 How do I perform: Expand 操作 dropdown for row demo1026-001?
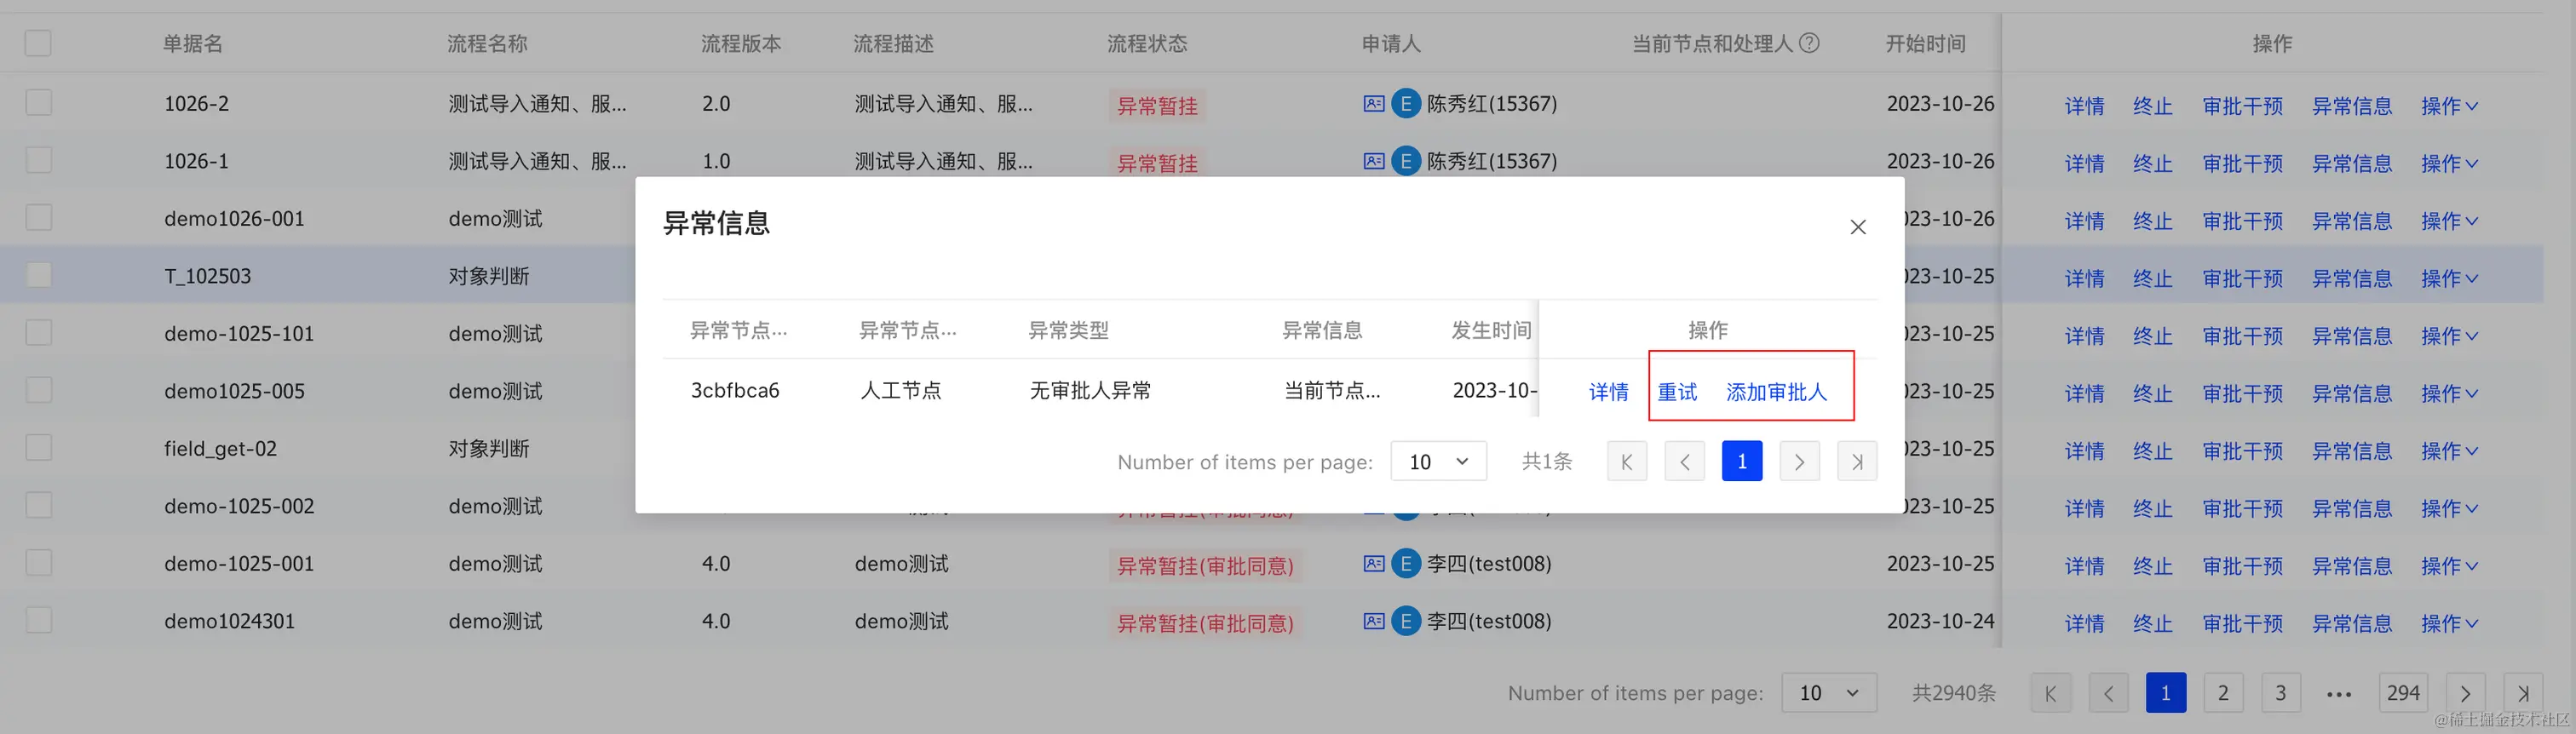(x=2448, y=221)
